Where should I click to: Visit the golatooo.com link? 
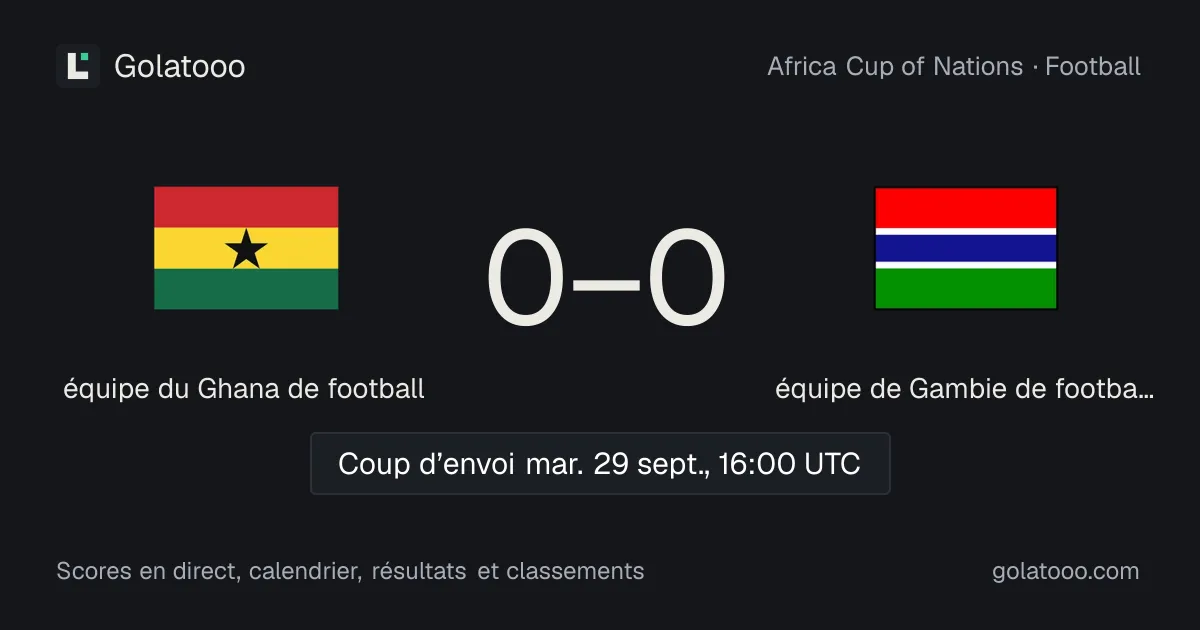(x=1066, y=571)
